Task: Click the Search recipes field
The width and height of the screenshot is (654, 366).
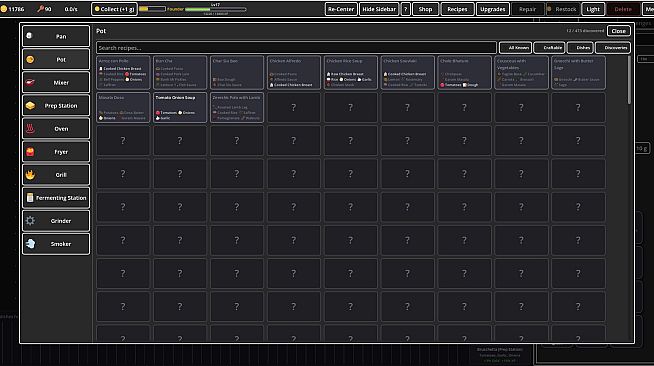Action: (x=296, y=48)
